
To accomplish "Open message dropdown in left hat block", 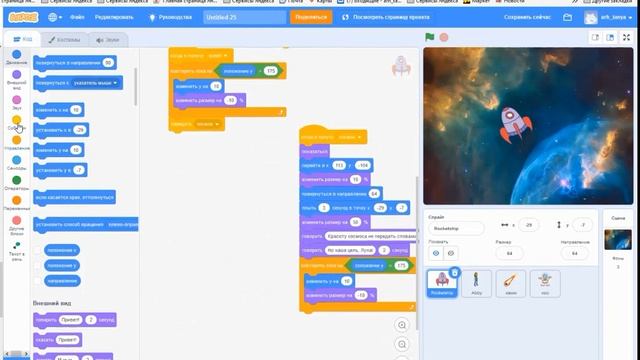I will [218, 56].
